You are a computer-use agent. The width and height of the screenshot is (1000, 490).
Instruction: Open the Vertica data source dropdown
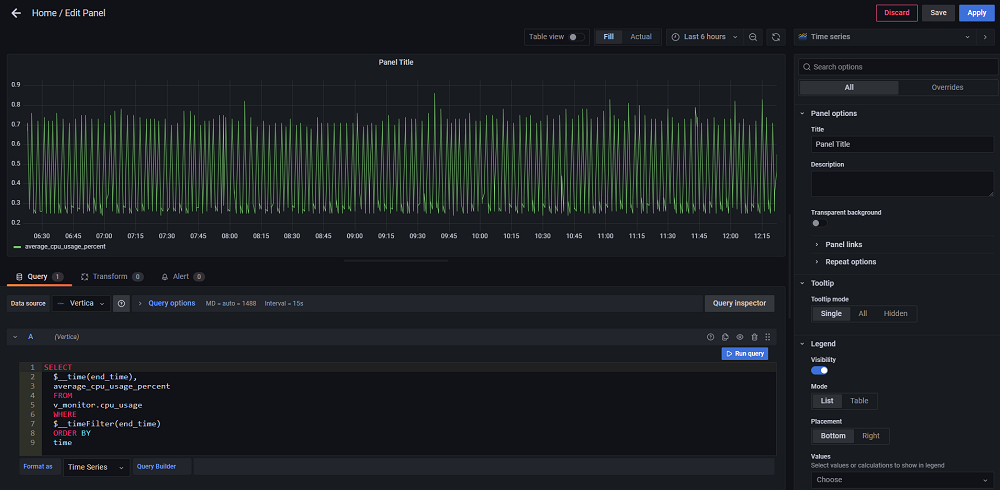[81, 304]
